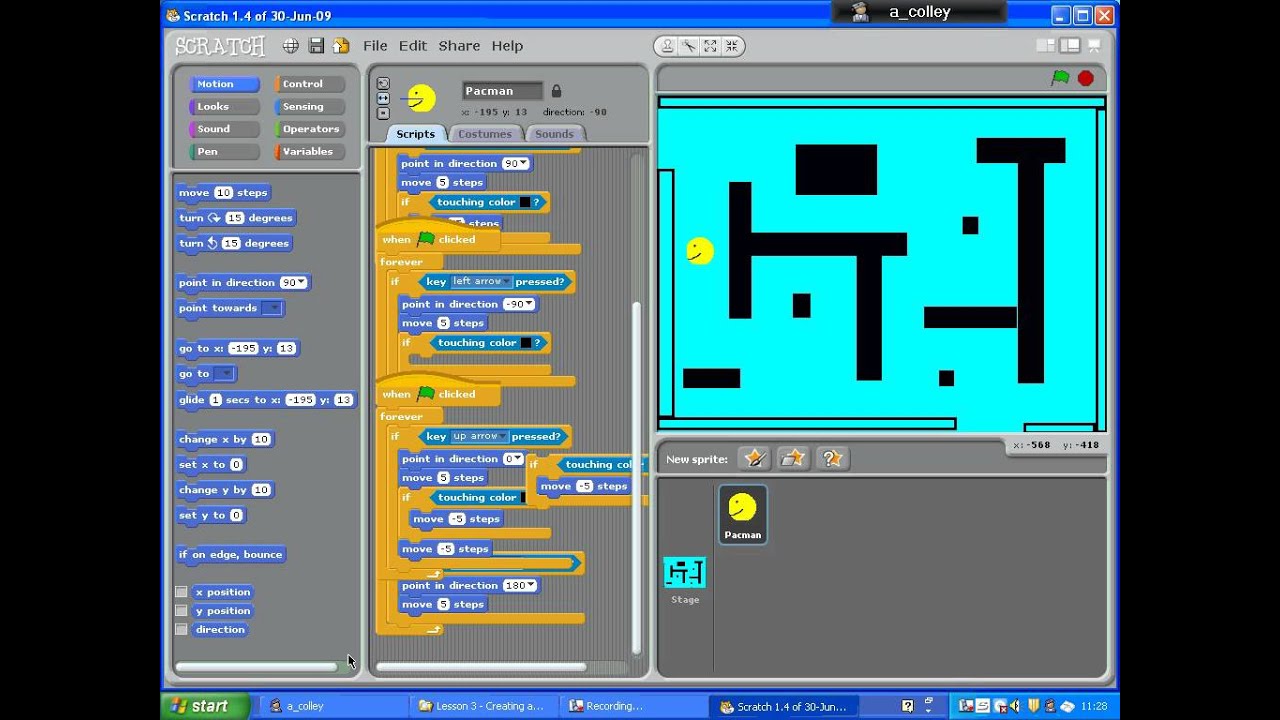
Task: Switch to the Sounds tab
Action: (554, 134)
